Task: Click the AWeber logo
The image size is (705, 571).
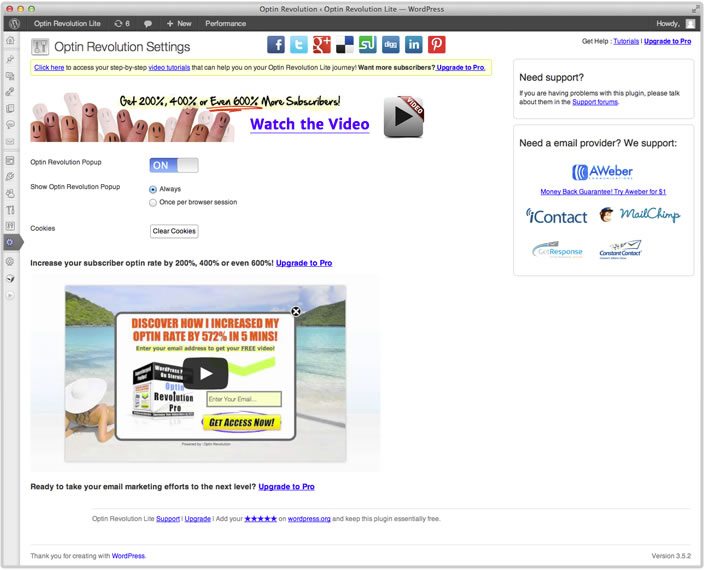Action: pos(602,172)
